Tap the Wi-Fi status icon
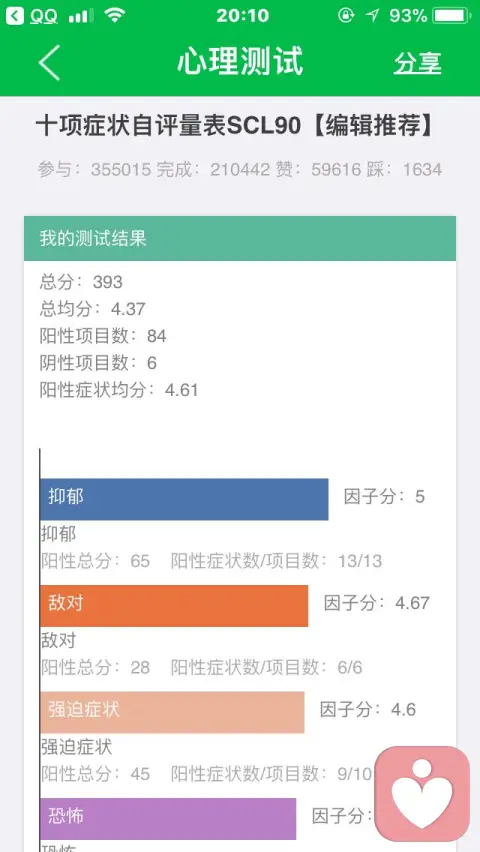The height and width of the screenshot is (852, 480). coord(115,16)
